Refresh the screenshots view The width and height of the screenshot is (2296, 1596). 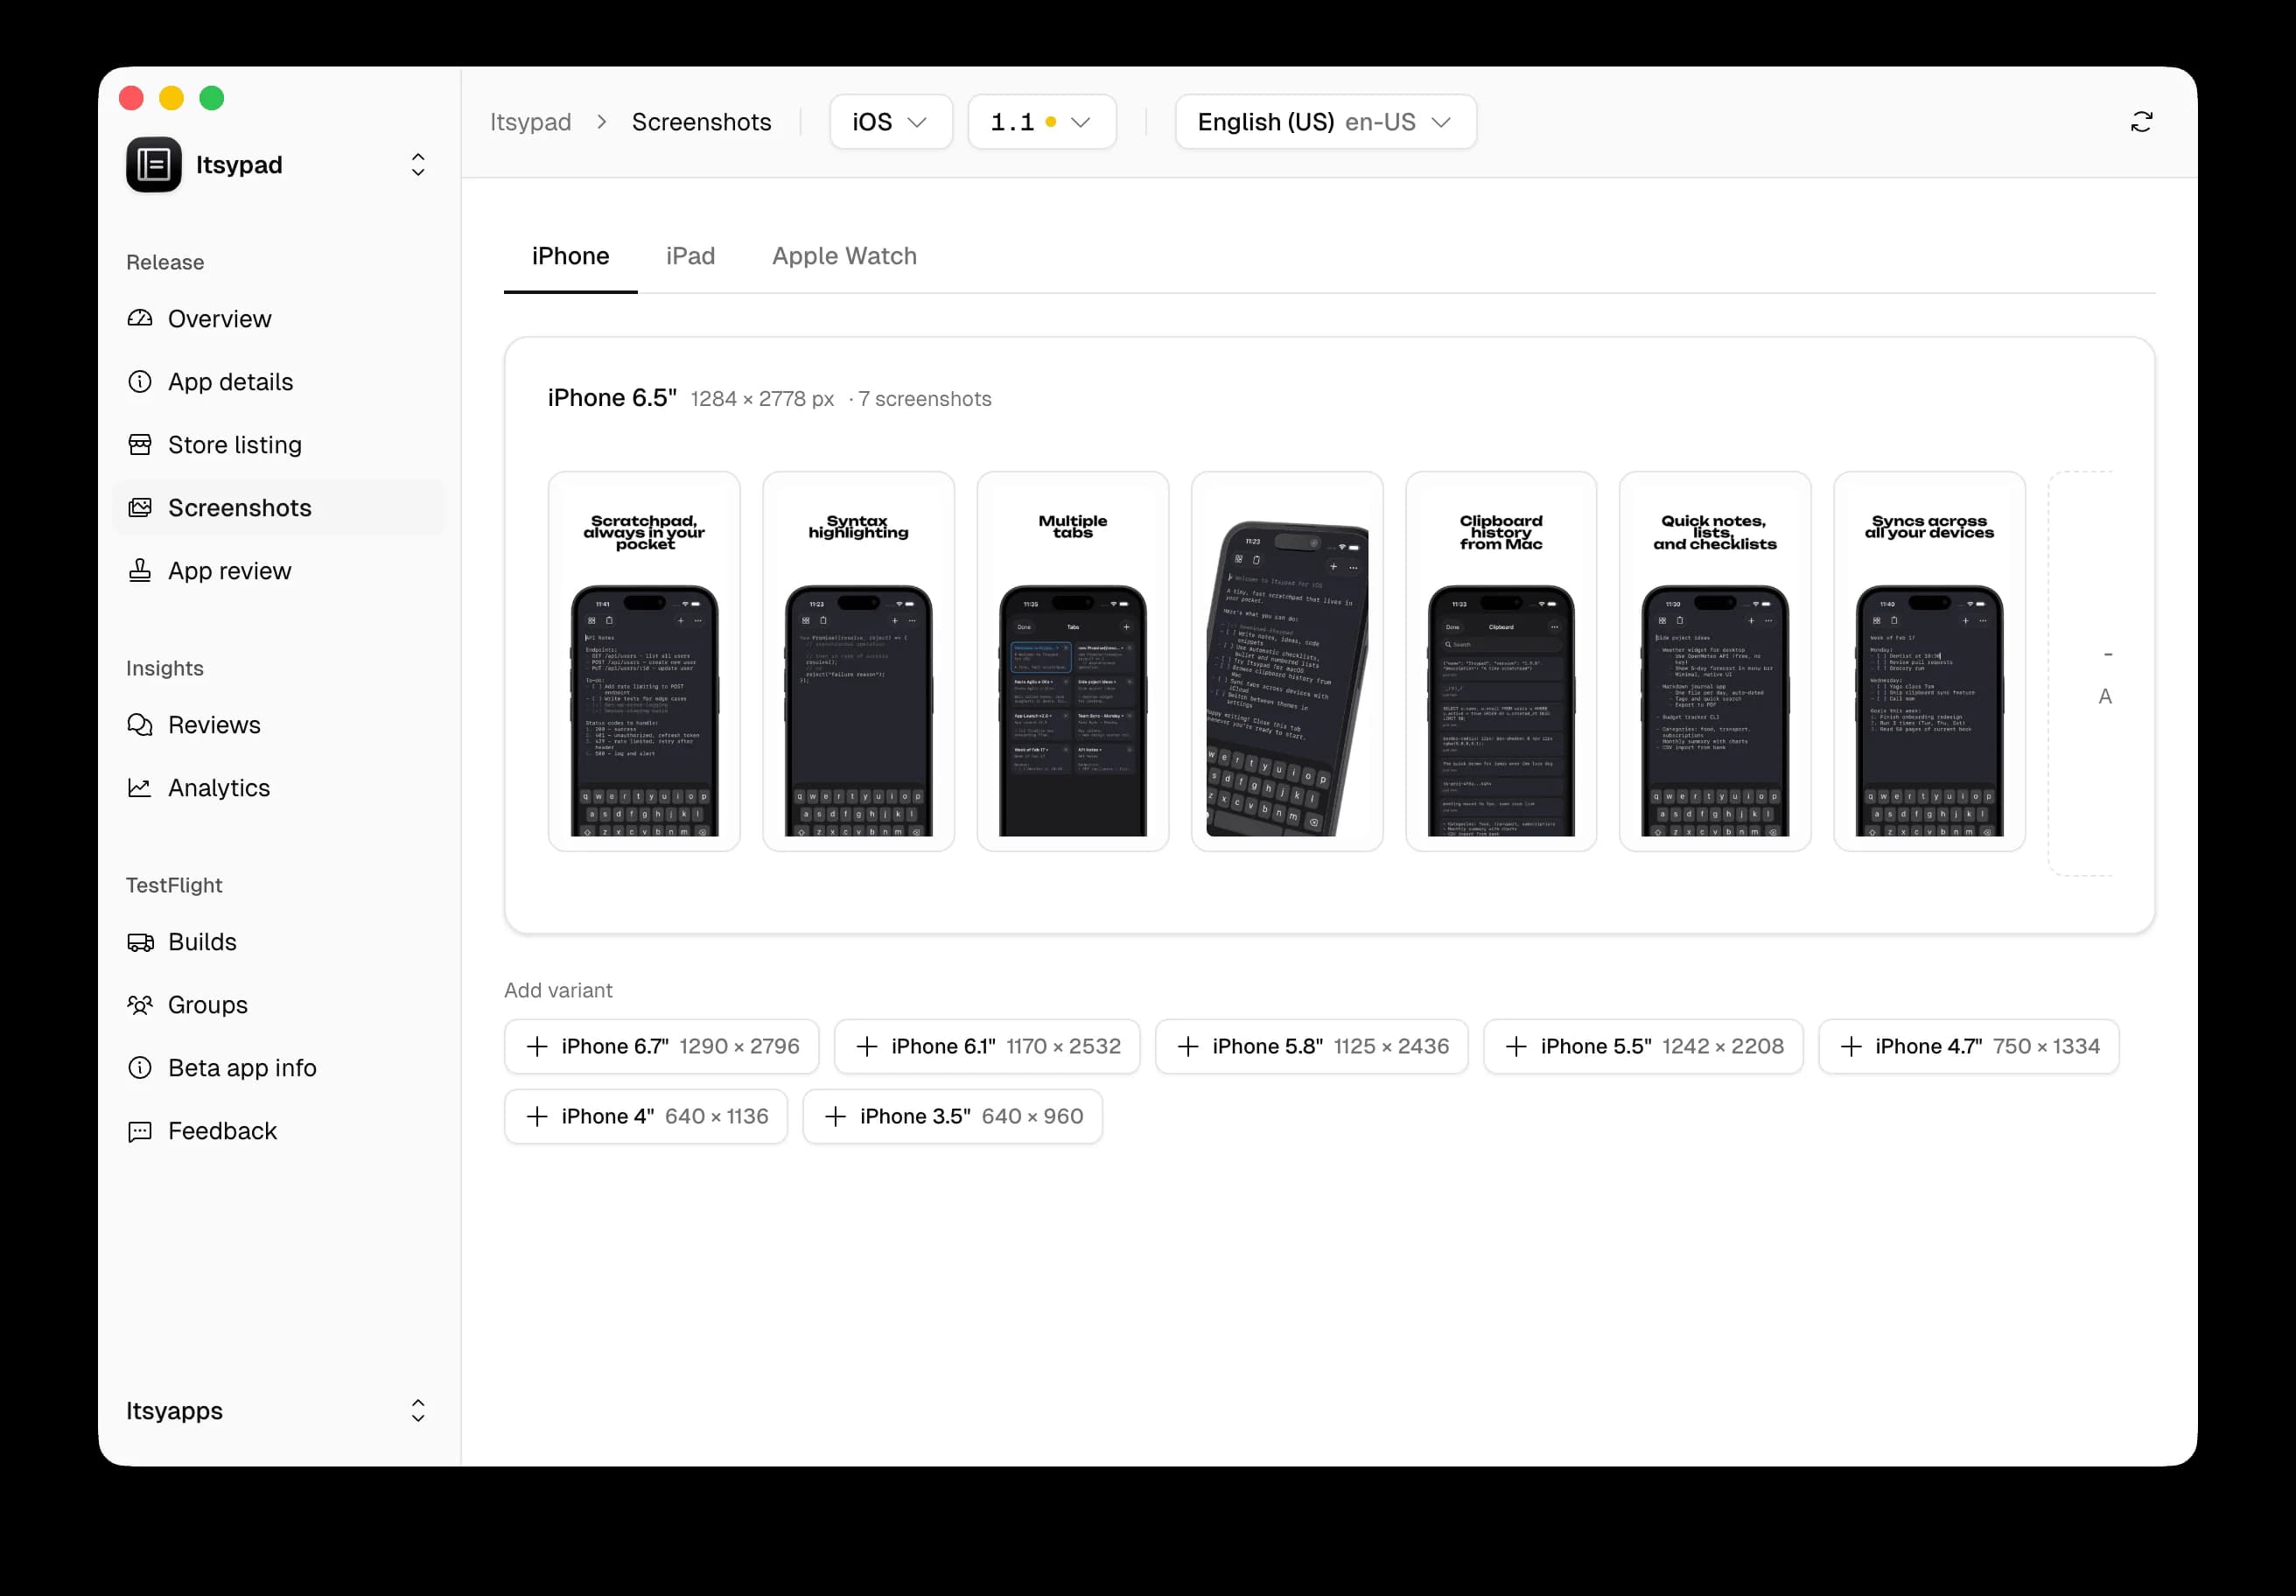click(2141, 121)
